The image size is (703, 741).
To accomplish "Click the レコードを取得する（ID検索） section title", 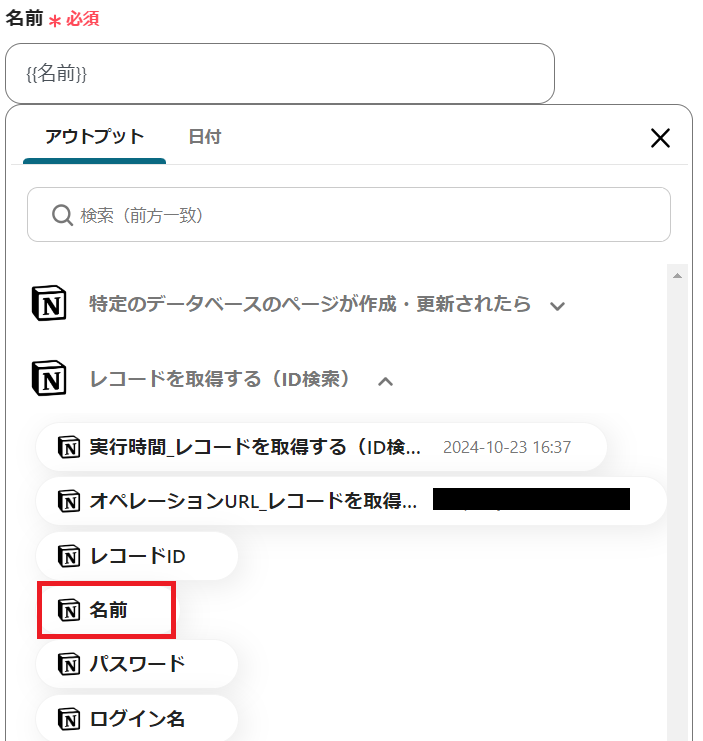I will click(220, 379).
